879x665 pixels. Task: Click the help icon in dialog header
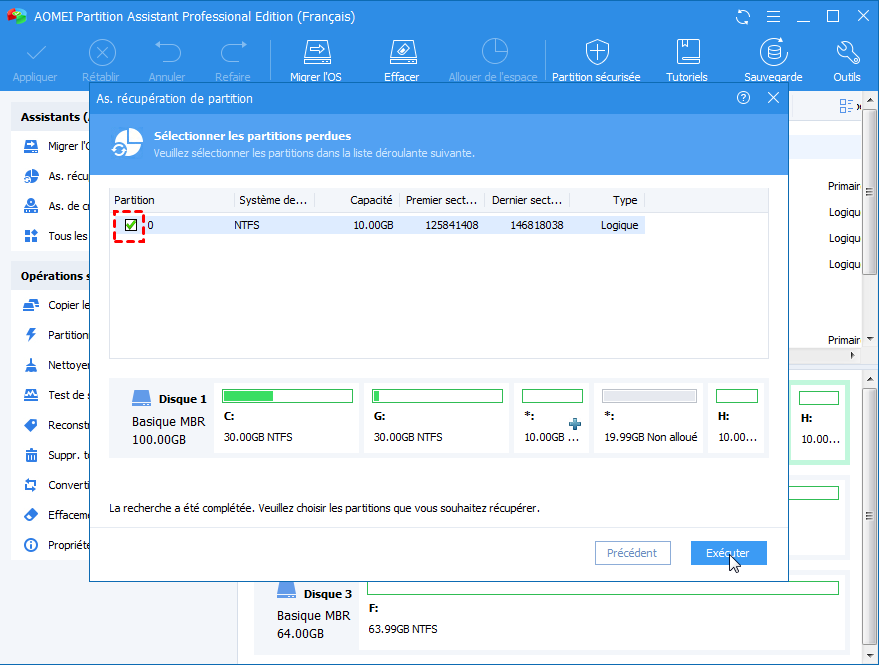point(743,98)
